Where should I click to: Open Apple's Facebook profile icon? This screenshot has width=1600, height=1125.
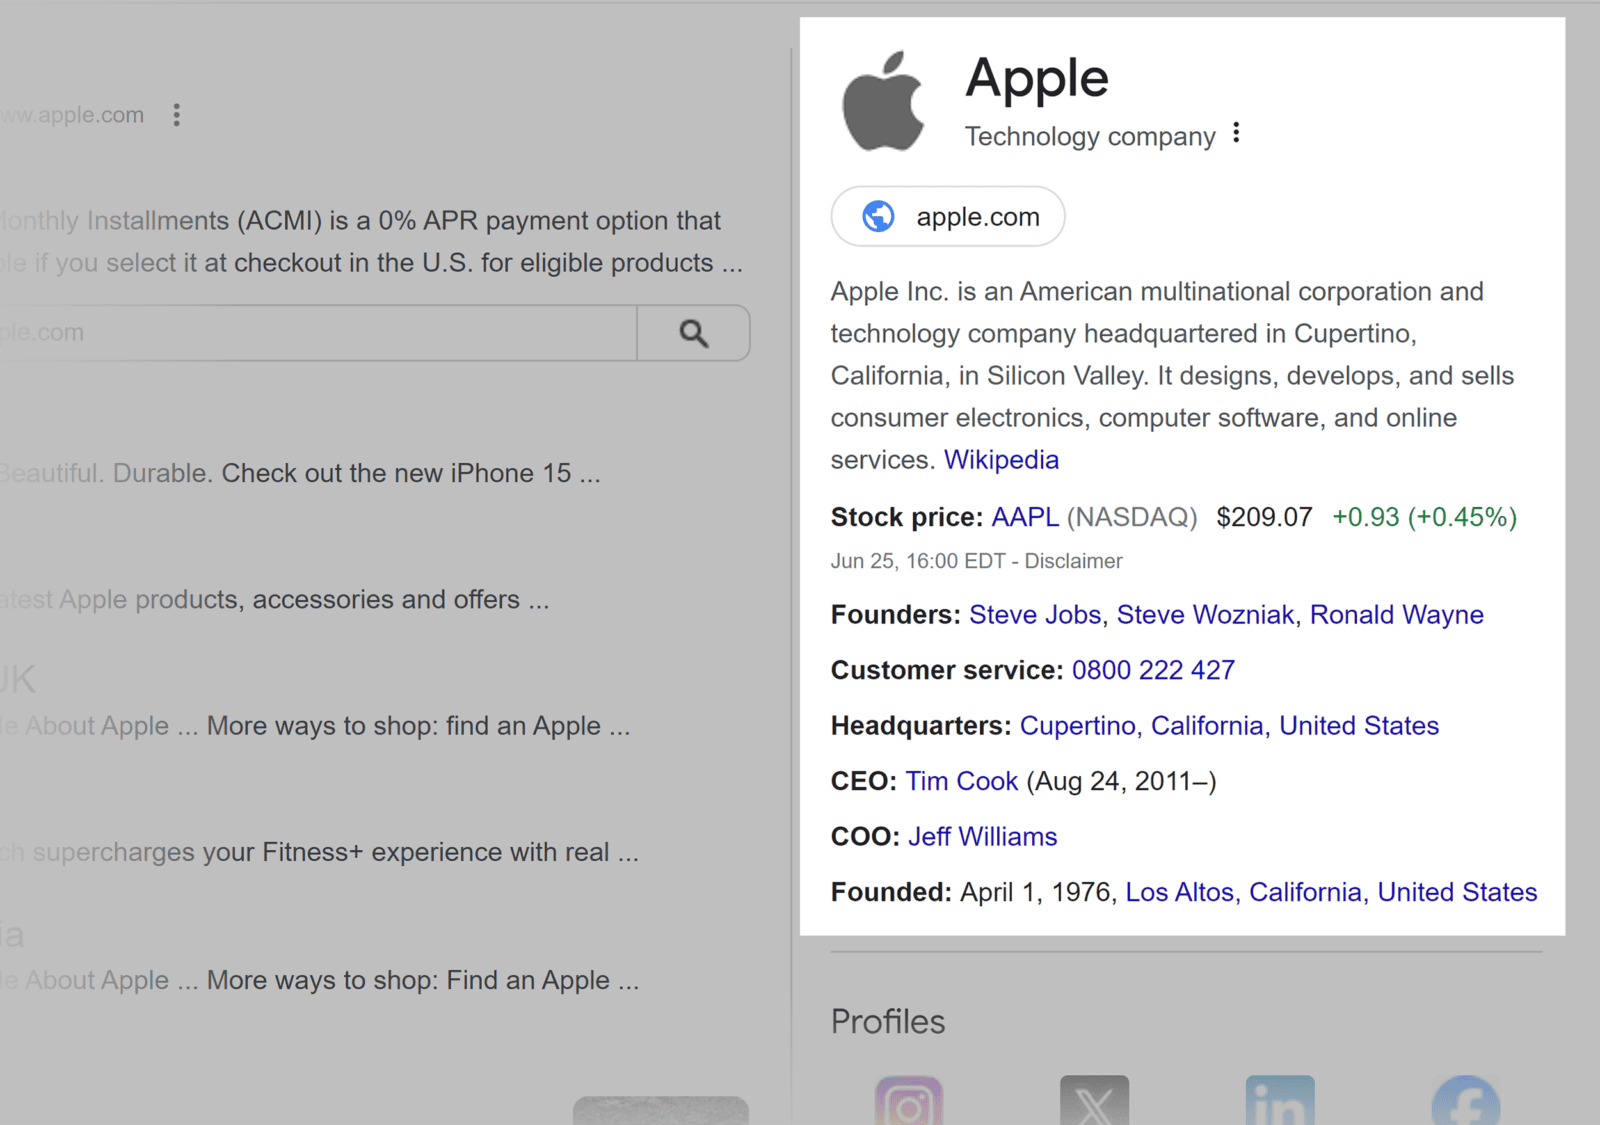point(1465,1105)
